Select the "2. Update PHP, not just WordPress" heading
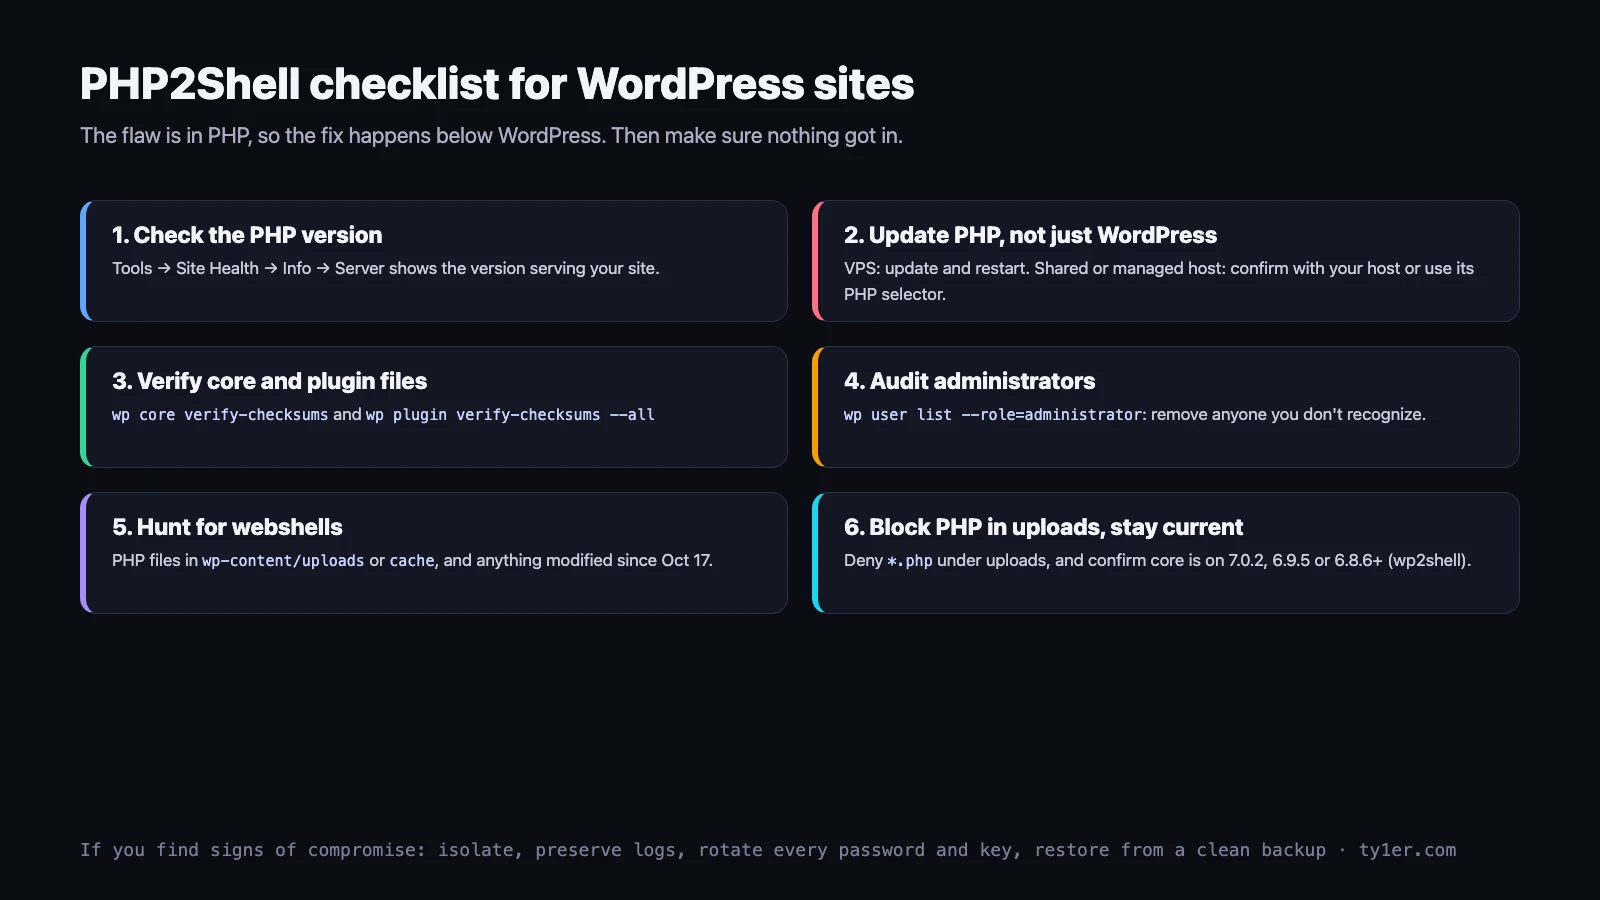Image resolution: width=1600 pixels, height=900 pixels. tap(1030, 235)
